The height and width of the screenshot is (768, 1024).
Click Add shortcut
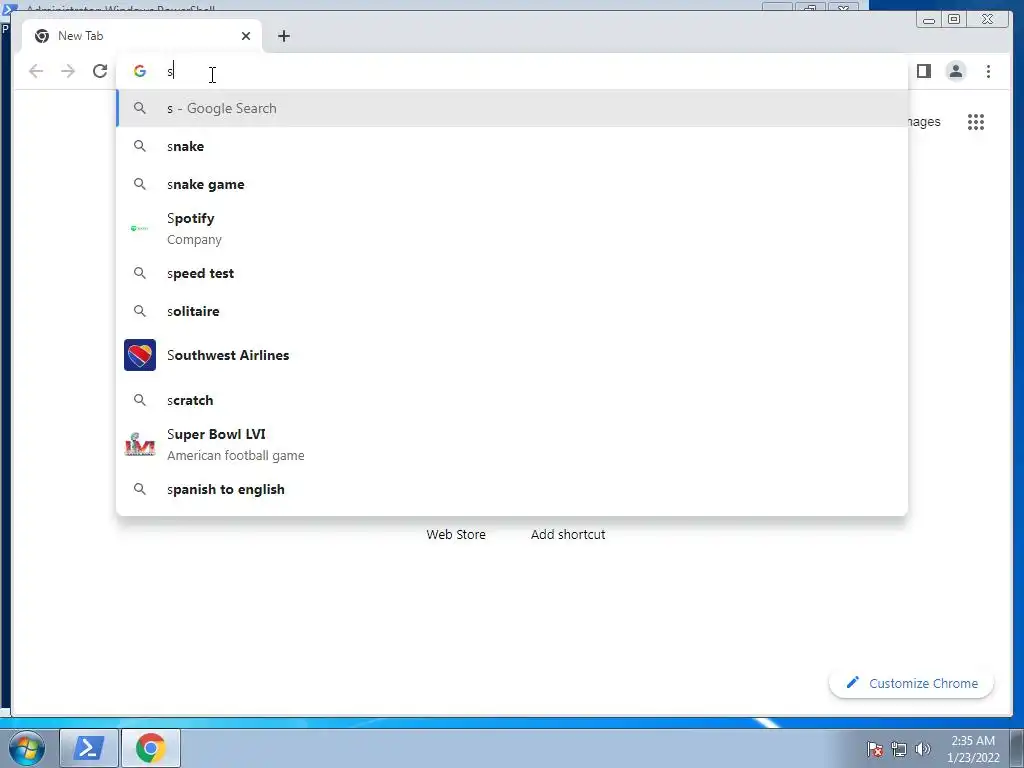pos(568,534)
